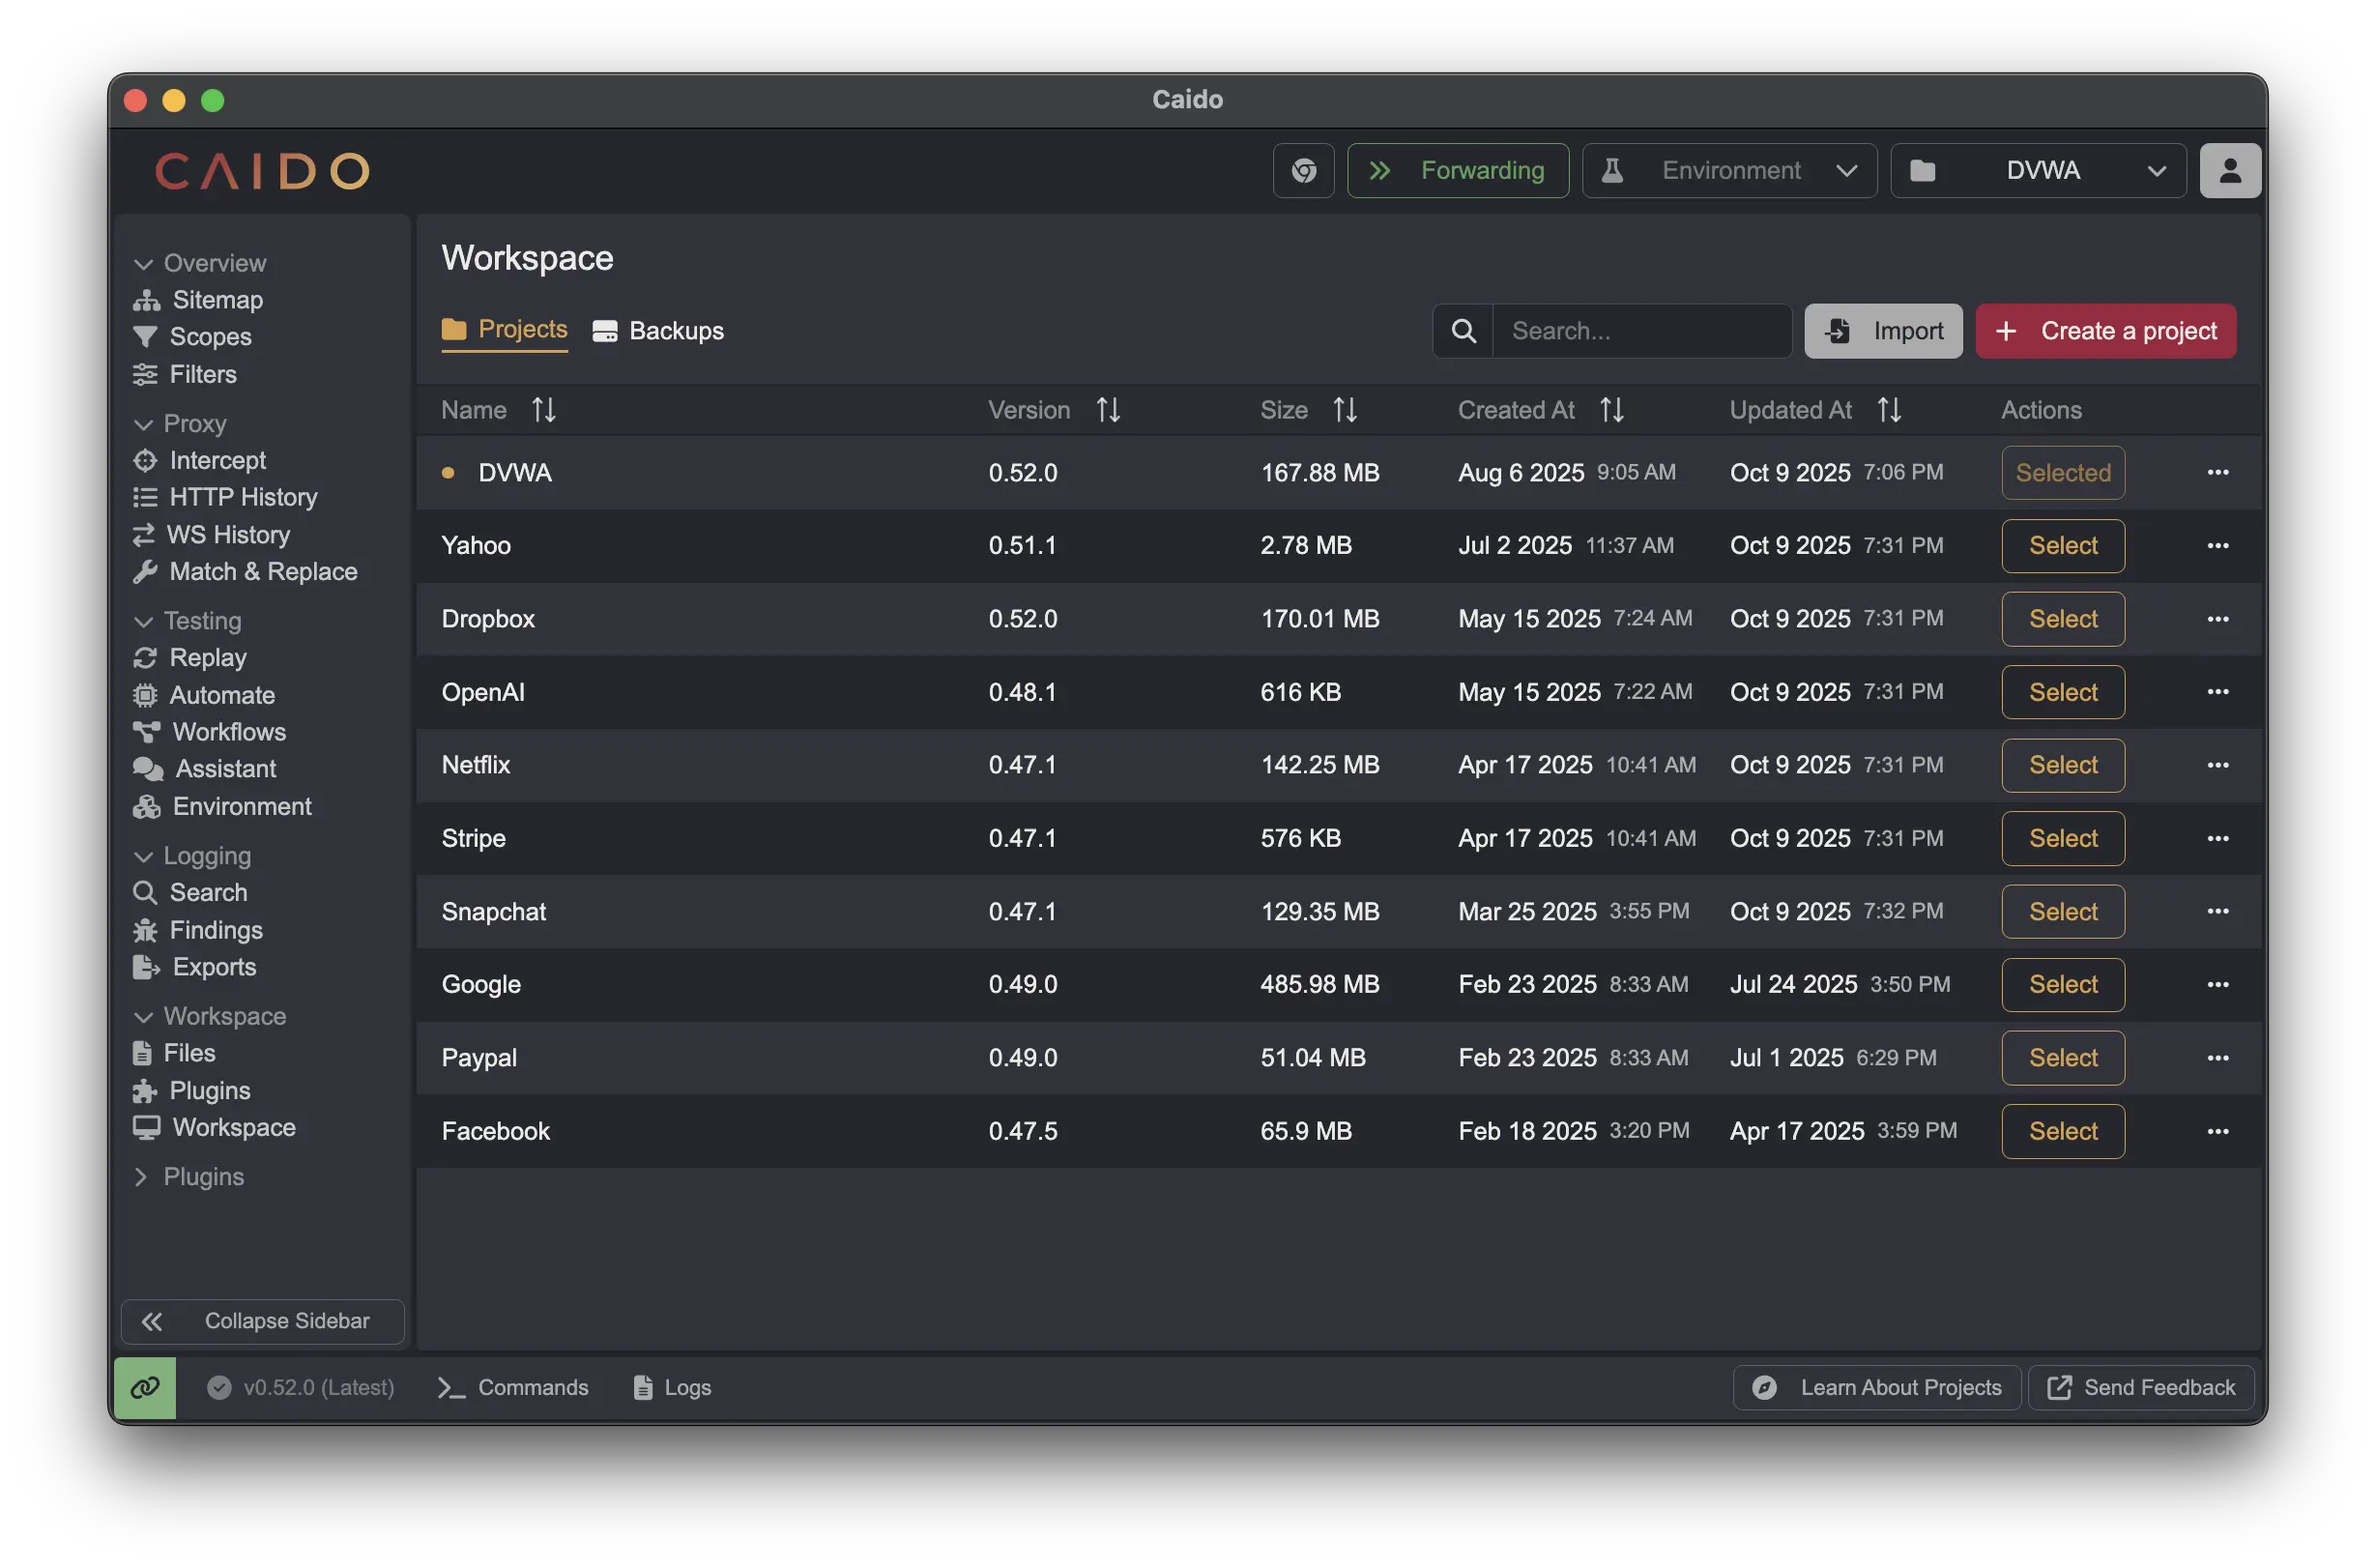Click the search magnifier icon
This screenshot has height=1568, width=2376.
coord(1464,331)
